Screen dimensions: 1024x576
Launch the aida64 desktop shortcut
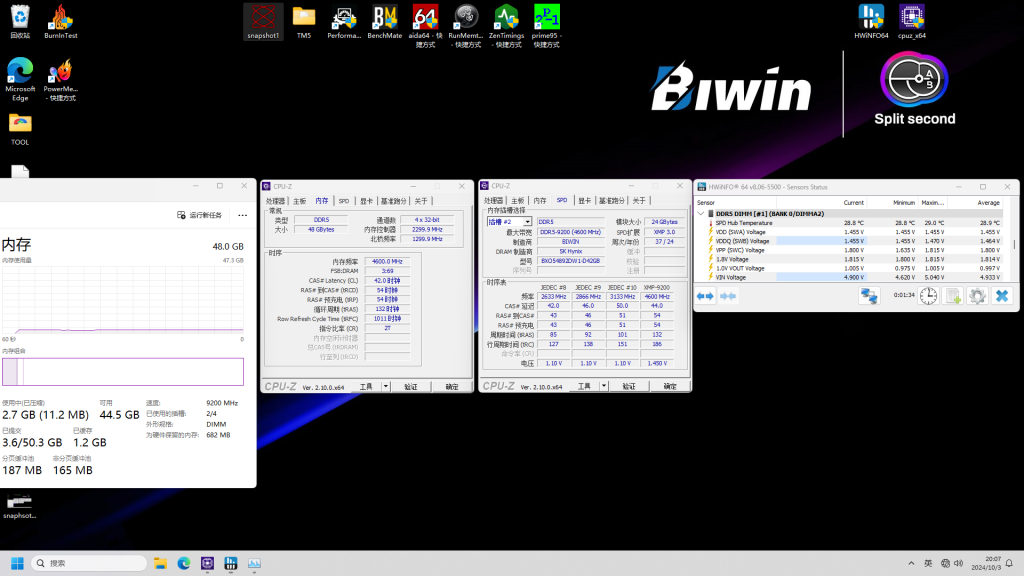pyautogui.click(x=424, y=18)
